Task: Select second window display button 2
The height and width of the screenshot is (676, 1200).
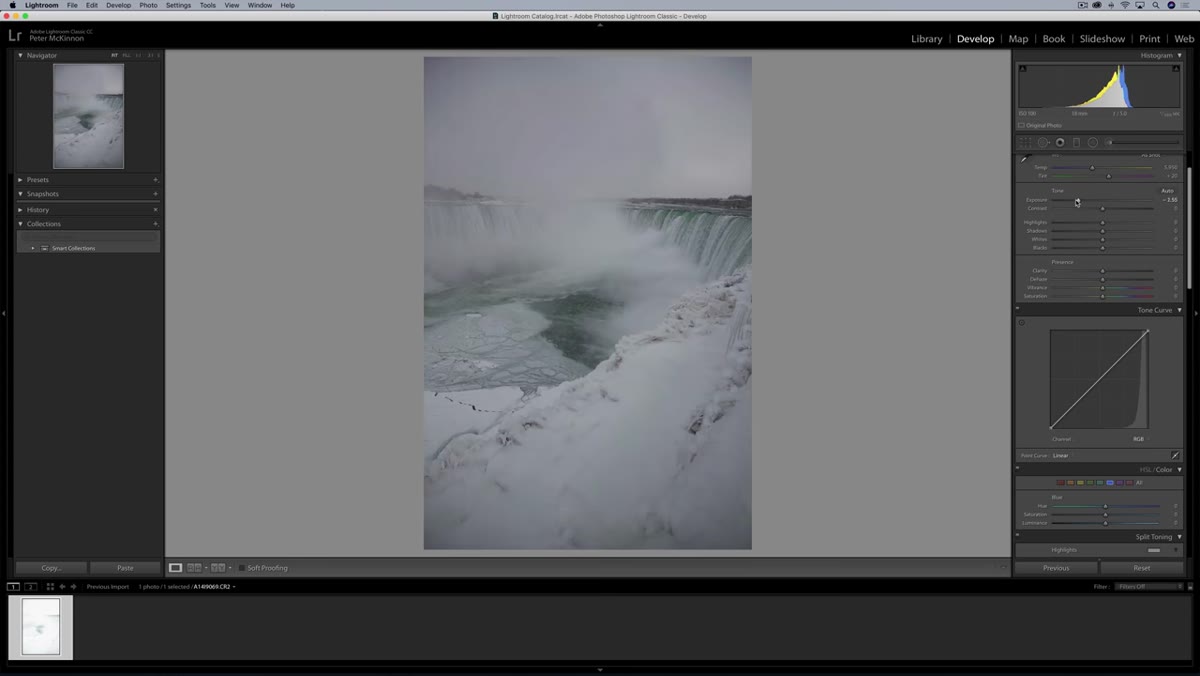Action: tap(31, 587)
